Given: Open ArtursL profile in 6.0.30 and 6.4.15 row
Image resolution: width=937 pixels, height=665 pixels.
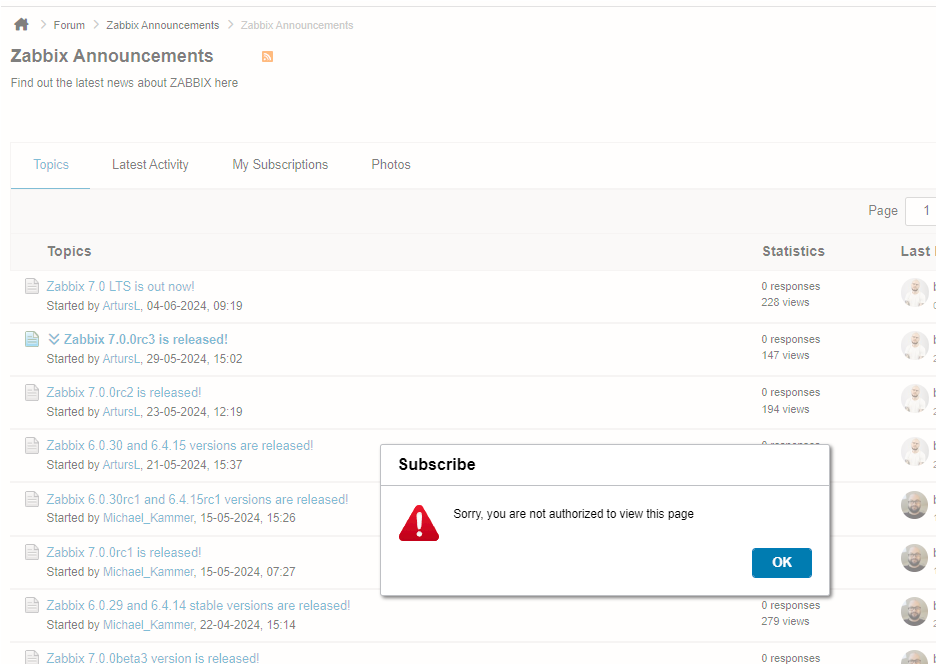Looking at the screenshot, I should point(122,465).
